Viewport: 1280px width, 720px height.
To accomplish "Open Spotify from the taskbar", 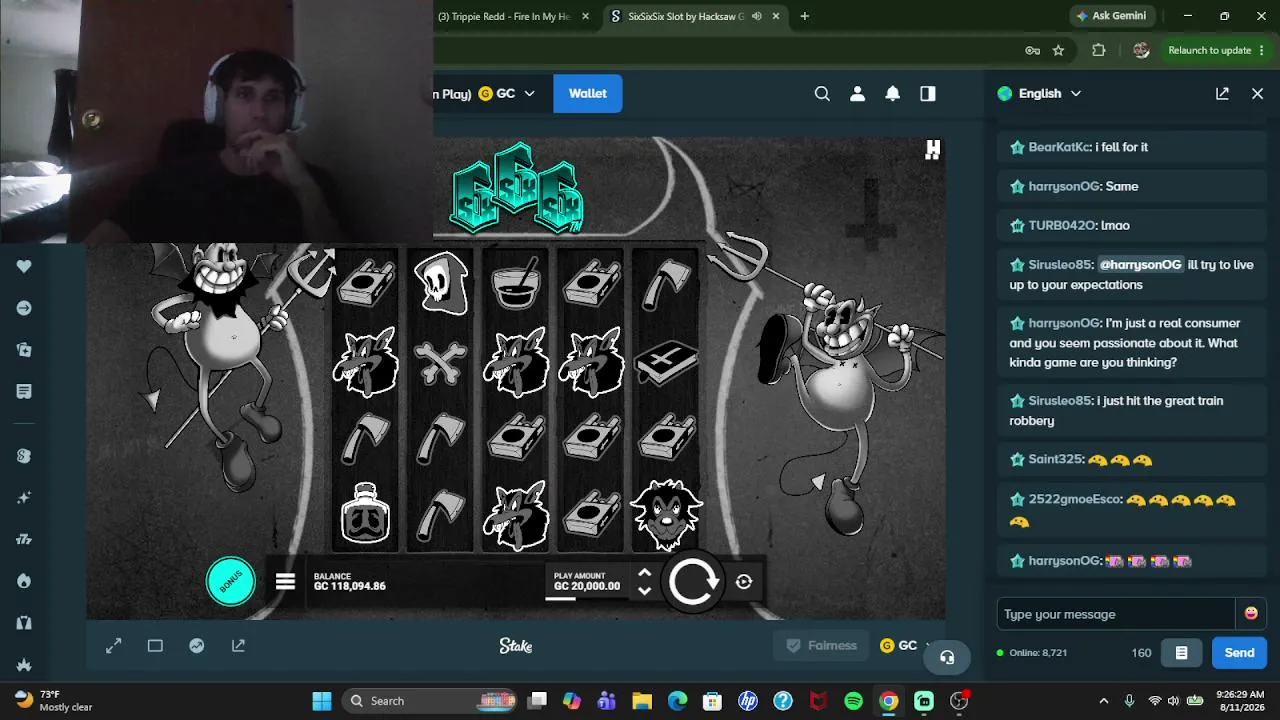I will (853, 701).
